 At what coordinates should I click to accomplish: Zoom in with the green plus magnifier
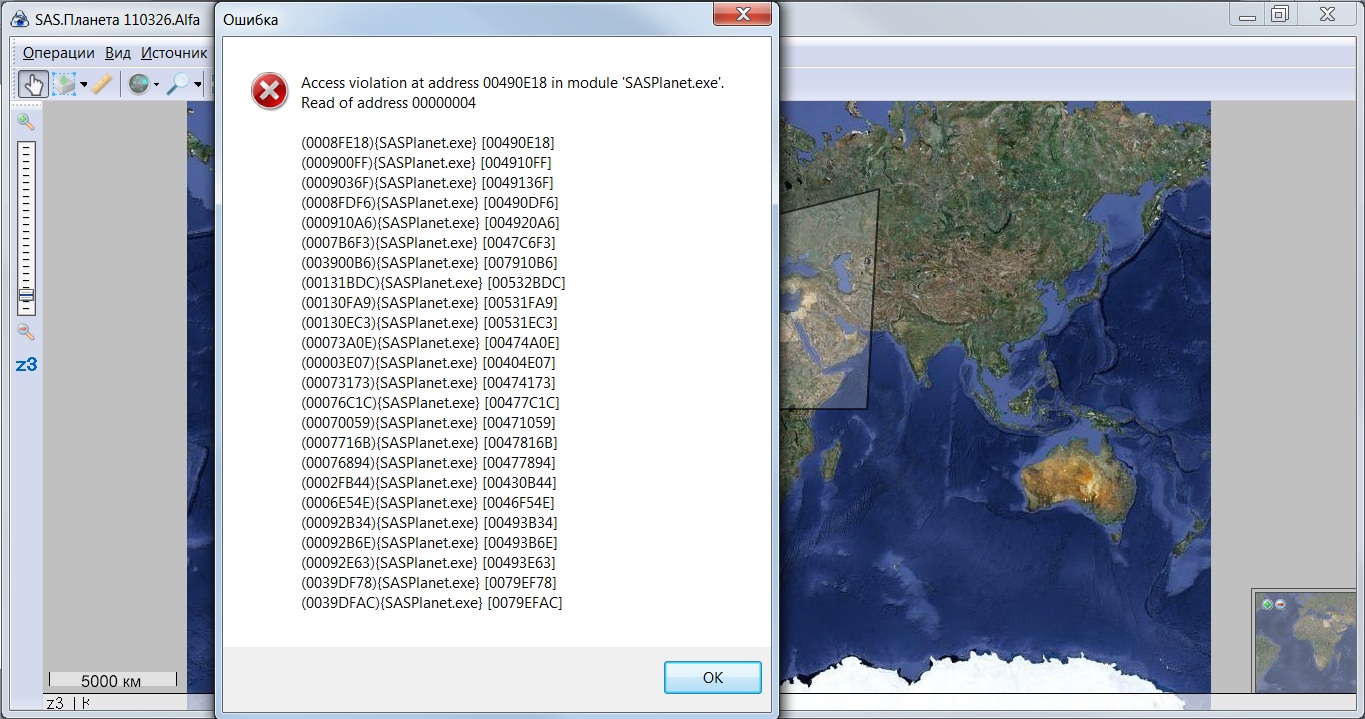[26, 122]
